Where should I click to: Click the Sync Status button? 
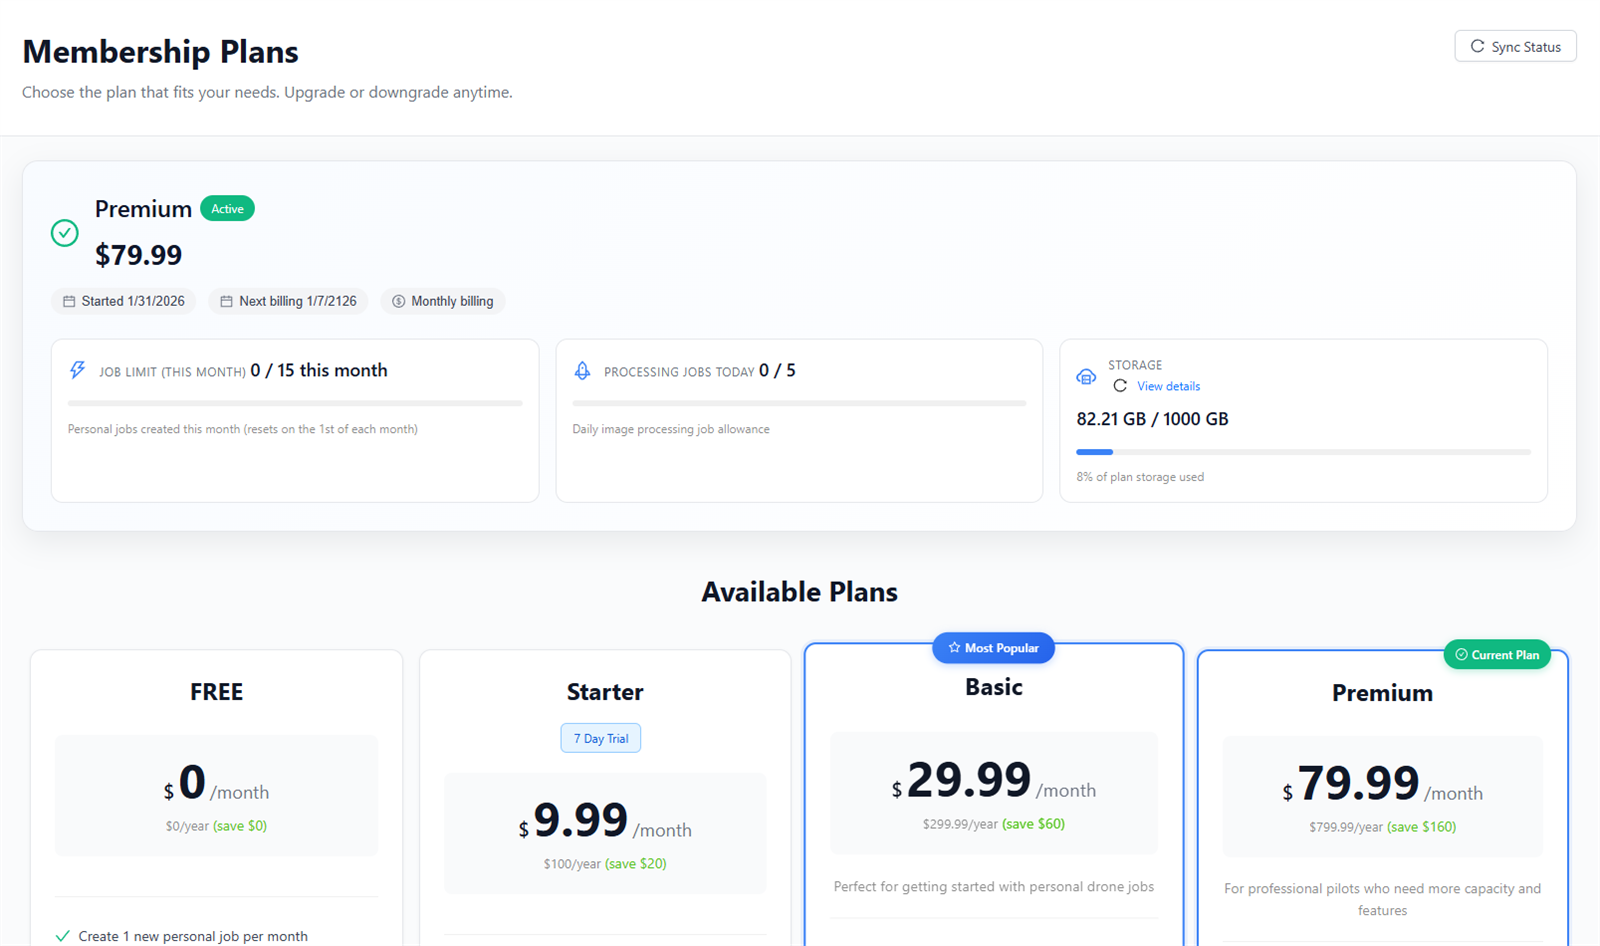tap(1515, 46)
